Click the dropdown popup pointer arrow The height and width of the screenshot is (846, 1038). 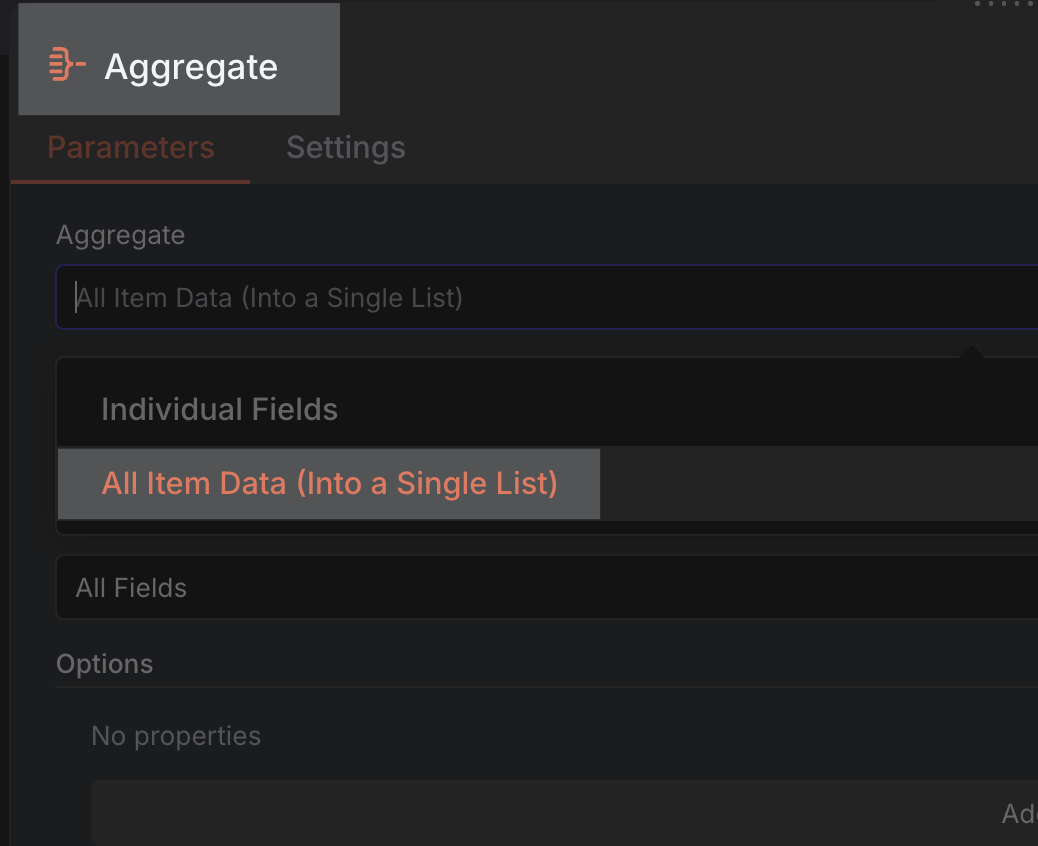click(x=971, y=352)
